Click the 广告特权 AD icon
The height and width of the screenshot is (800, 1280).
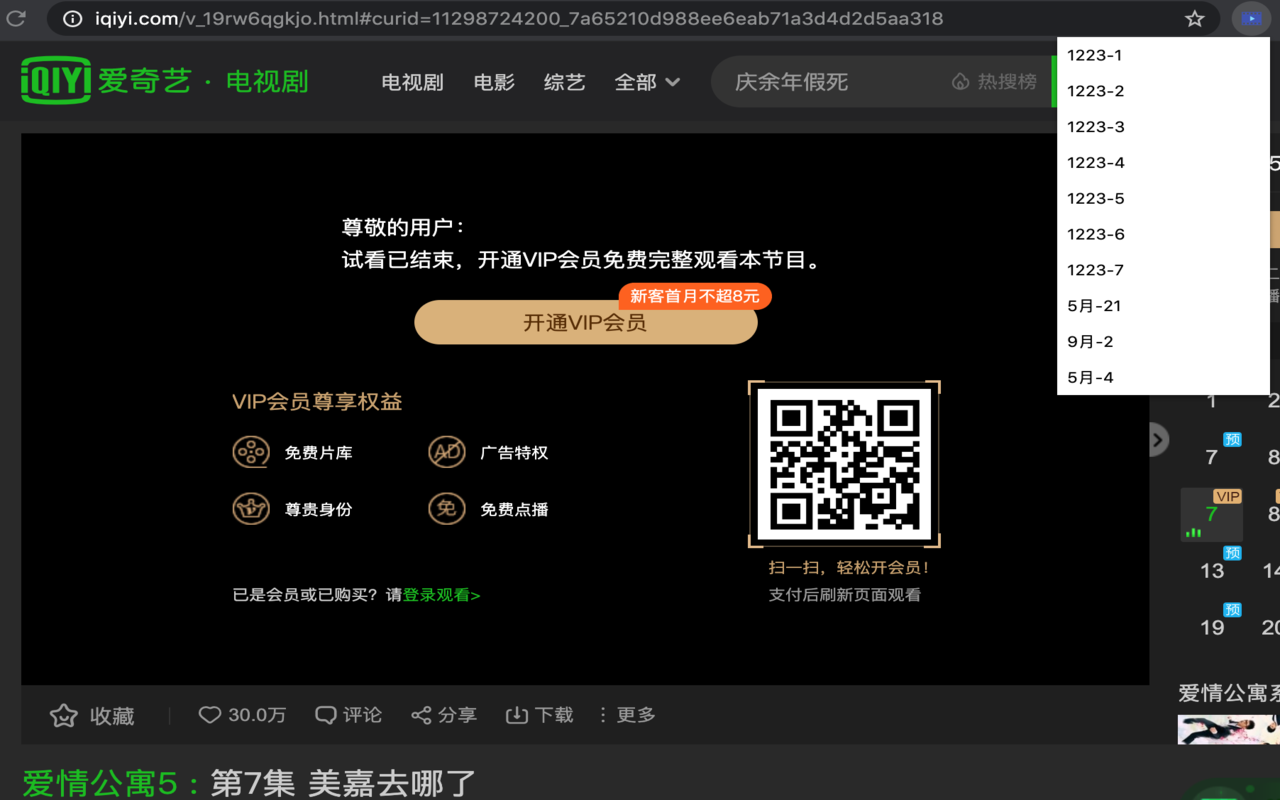coord(447,452)
